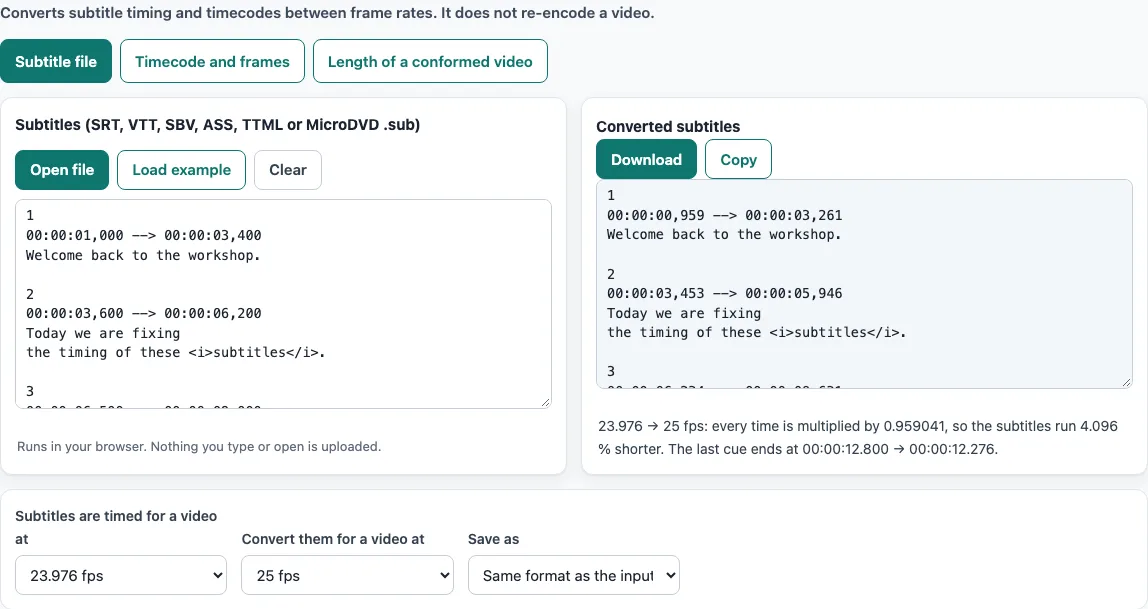The width and height of the screenshot is (1148, 609).
Task: Click inside the subtitle input text area
Action: tap(283, 304)
